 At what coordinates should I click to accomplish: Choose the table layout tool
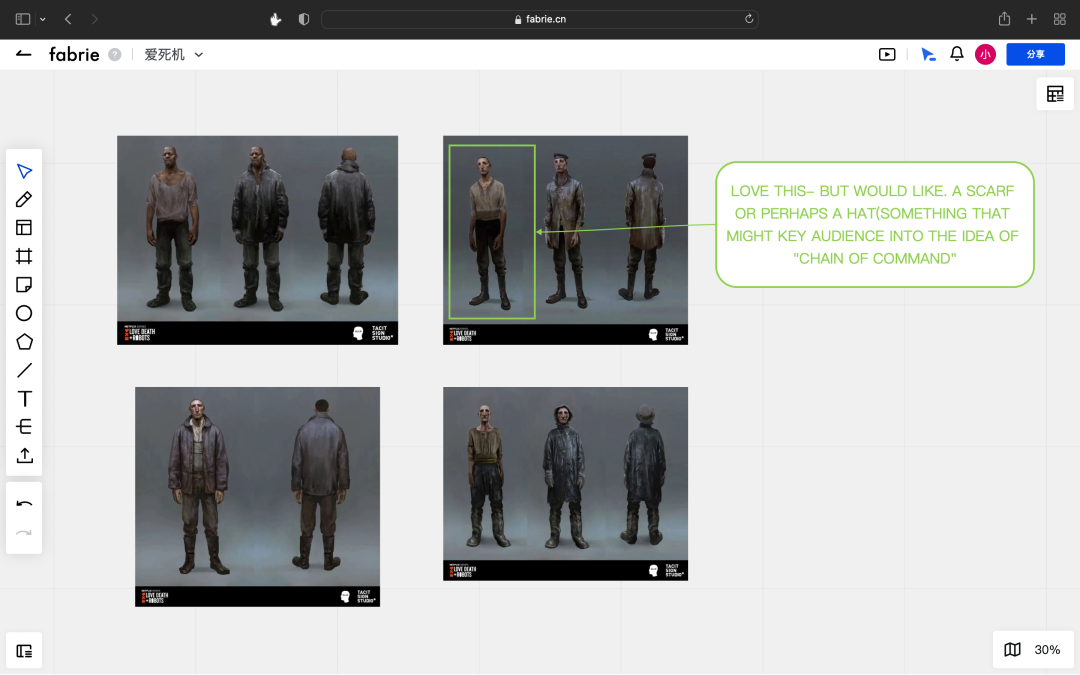point(24,228)
